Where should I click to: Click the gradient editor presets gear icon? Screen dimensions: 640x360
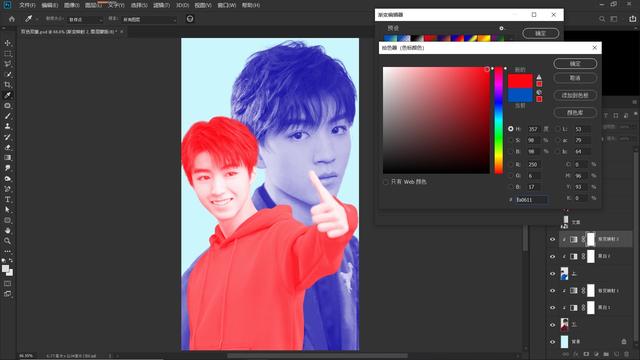click(x=501, y=28)
